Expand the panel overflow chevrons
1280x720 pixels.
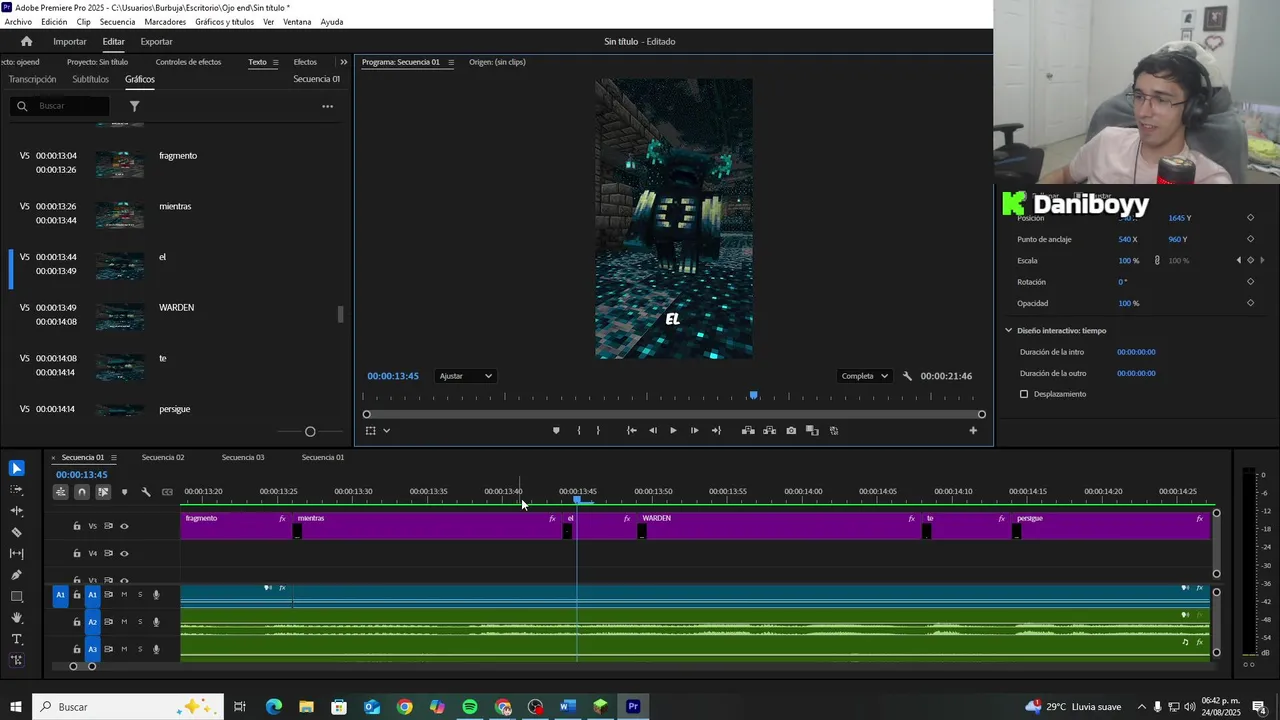[343, 62]
